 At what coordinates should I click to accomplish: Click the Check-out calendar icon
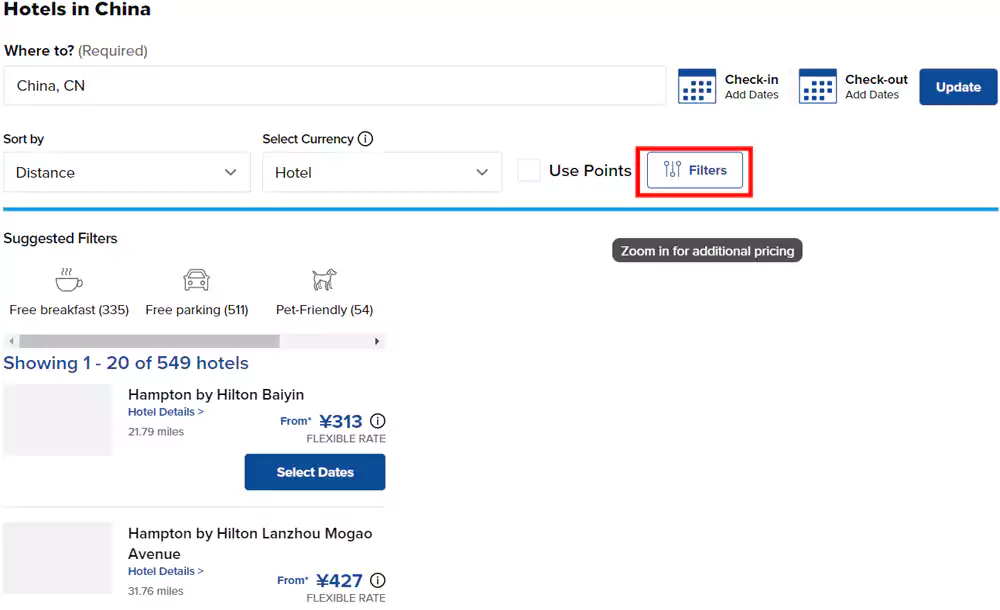tap(817, 86)
